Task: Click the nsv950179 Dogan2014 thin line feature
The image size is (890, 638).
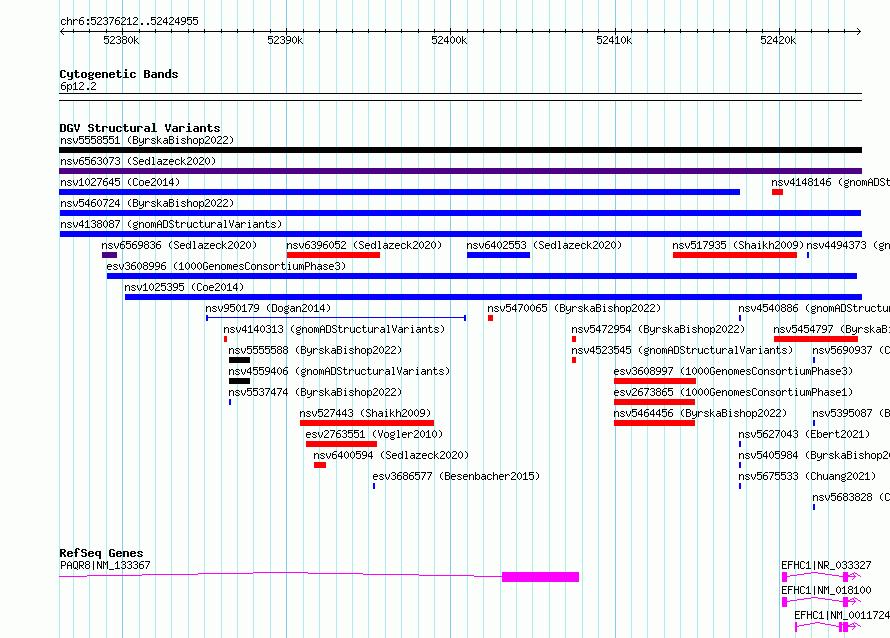Action: tap(336, 318)
